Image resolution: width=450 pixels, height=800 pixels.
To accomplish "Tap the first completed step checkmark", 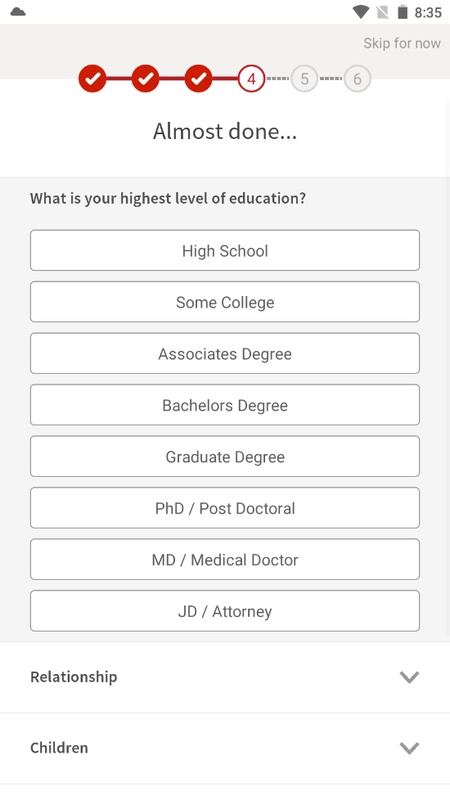I will point(92,79).
